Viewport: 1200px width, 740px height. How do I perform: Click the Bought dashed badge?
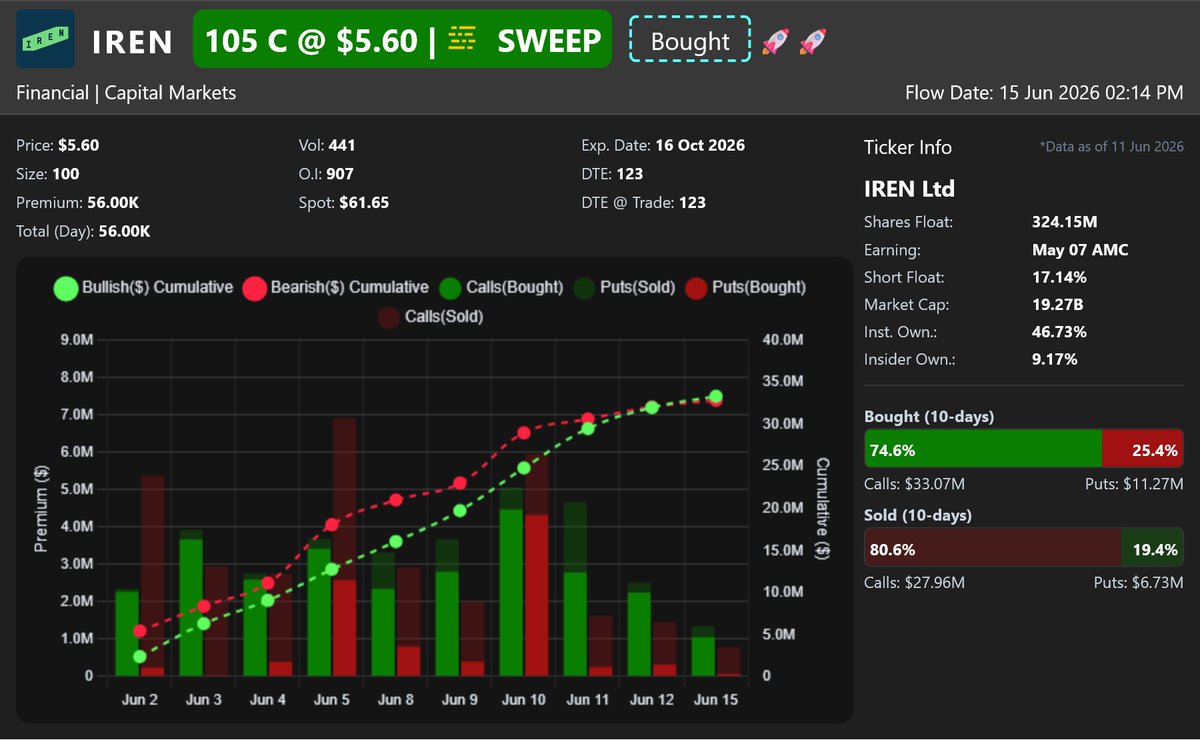(x=690, y=40)
